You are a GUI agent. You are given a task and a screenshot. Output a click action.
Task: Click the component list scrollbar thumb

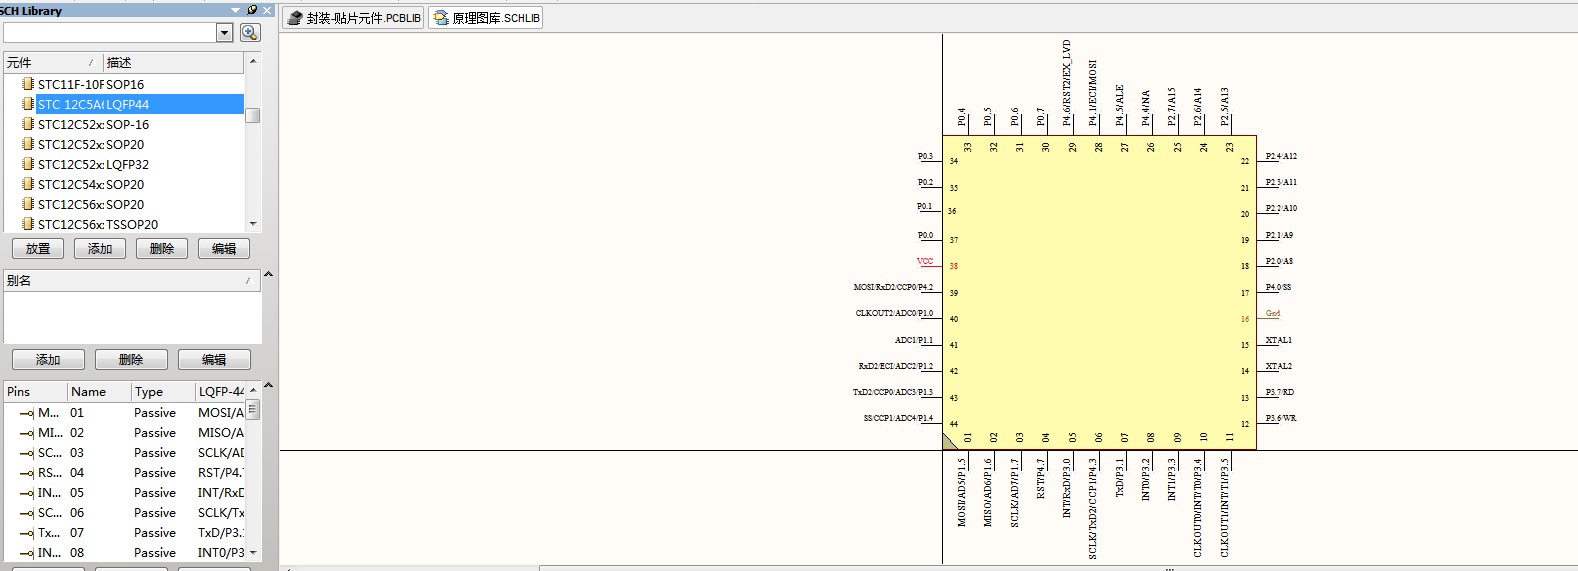pyautogui.click(x=253, y=115)
